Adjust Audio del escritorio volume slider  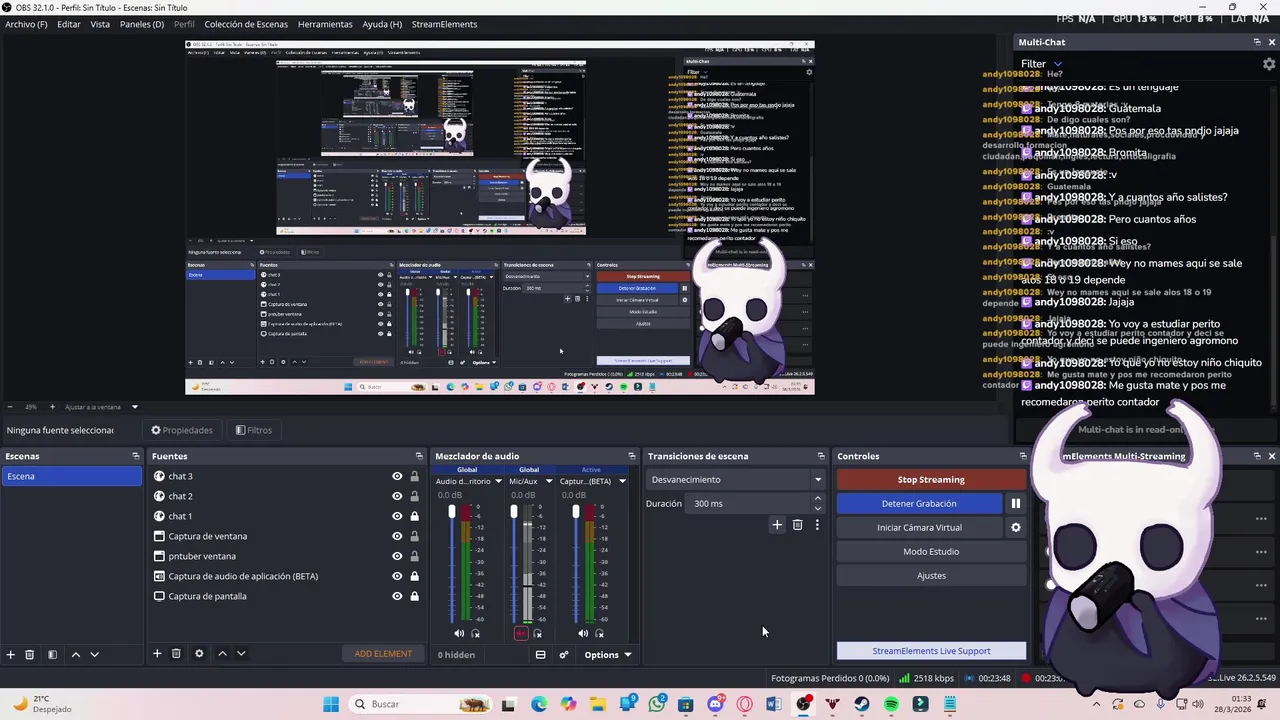(451, 562)
